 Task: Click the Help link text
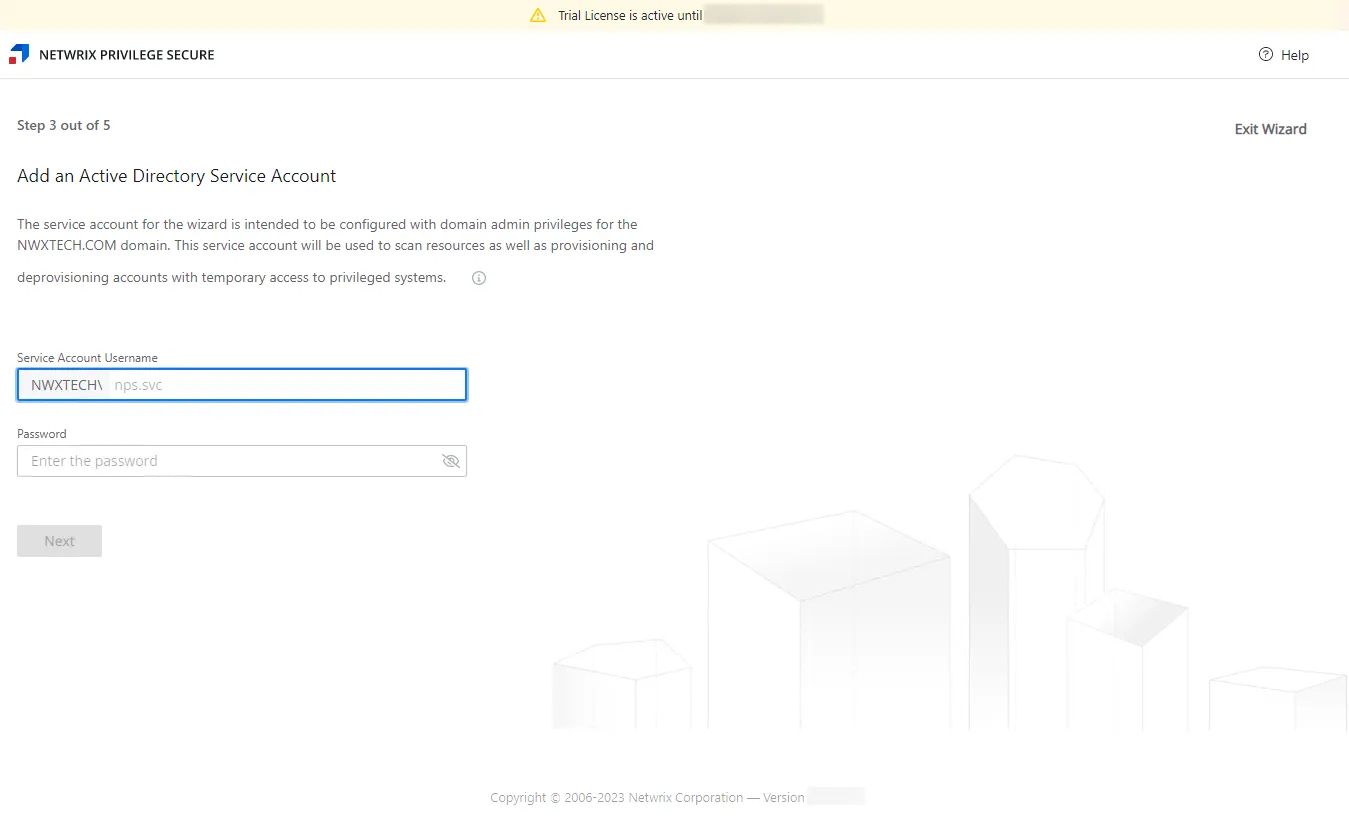1295,55
